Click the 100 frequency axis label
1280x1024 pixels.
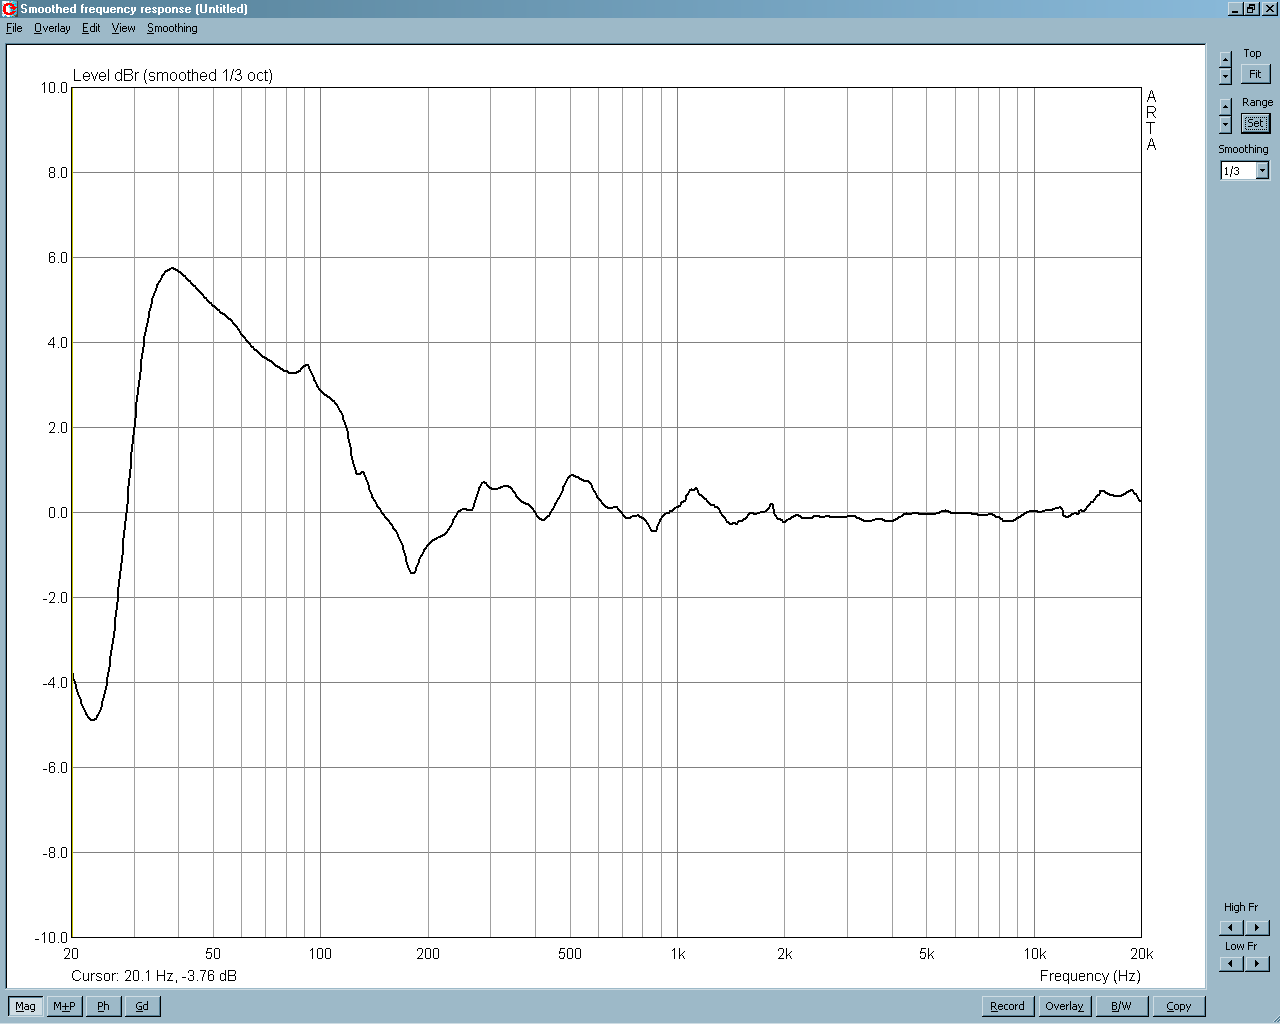pyautogui.click(x=320, y=954)
